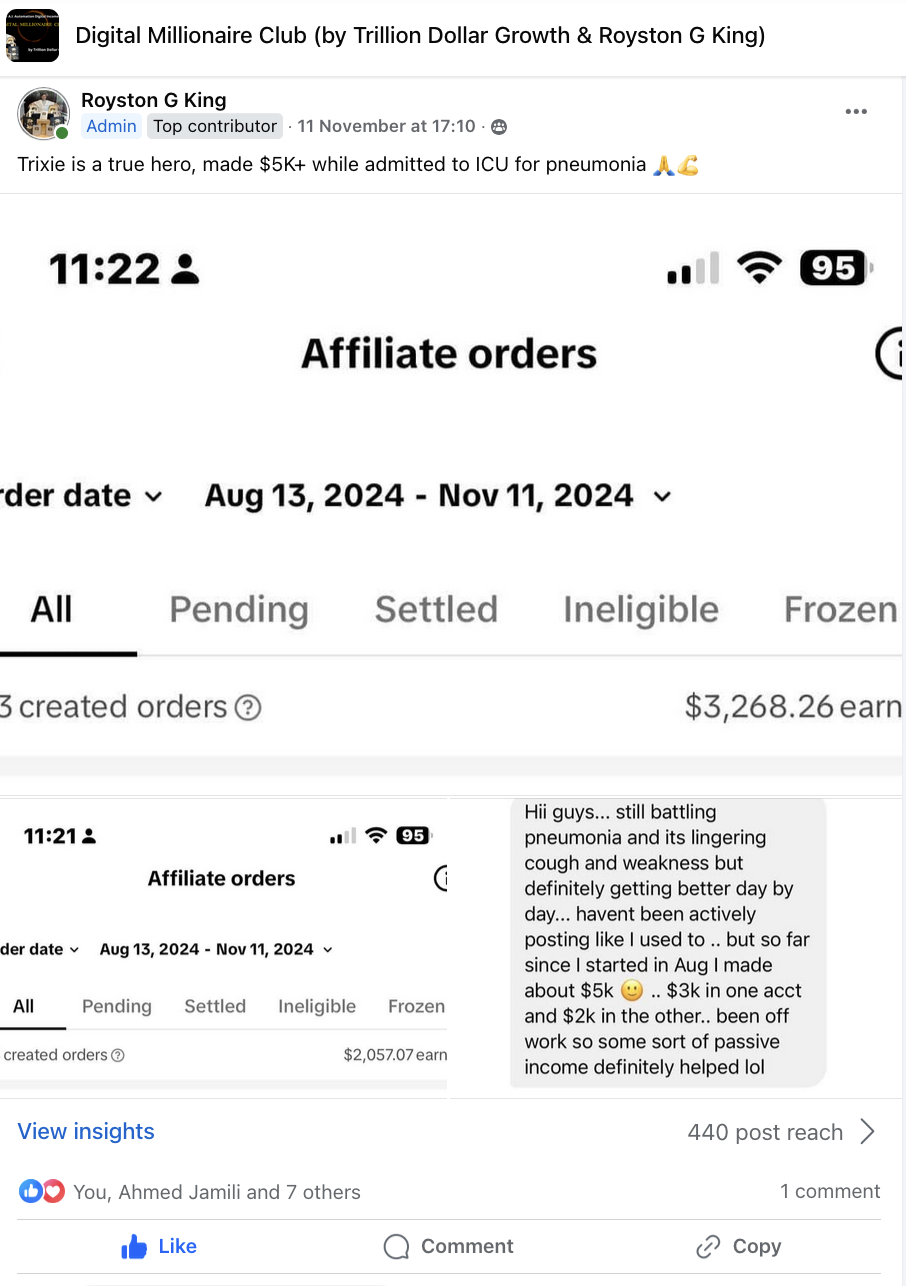Expand the order date filter dropdown
This screenshot has width=906, height=1286.
click(152, 496)
